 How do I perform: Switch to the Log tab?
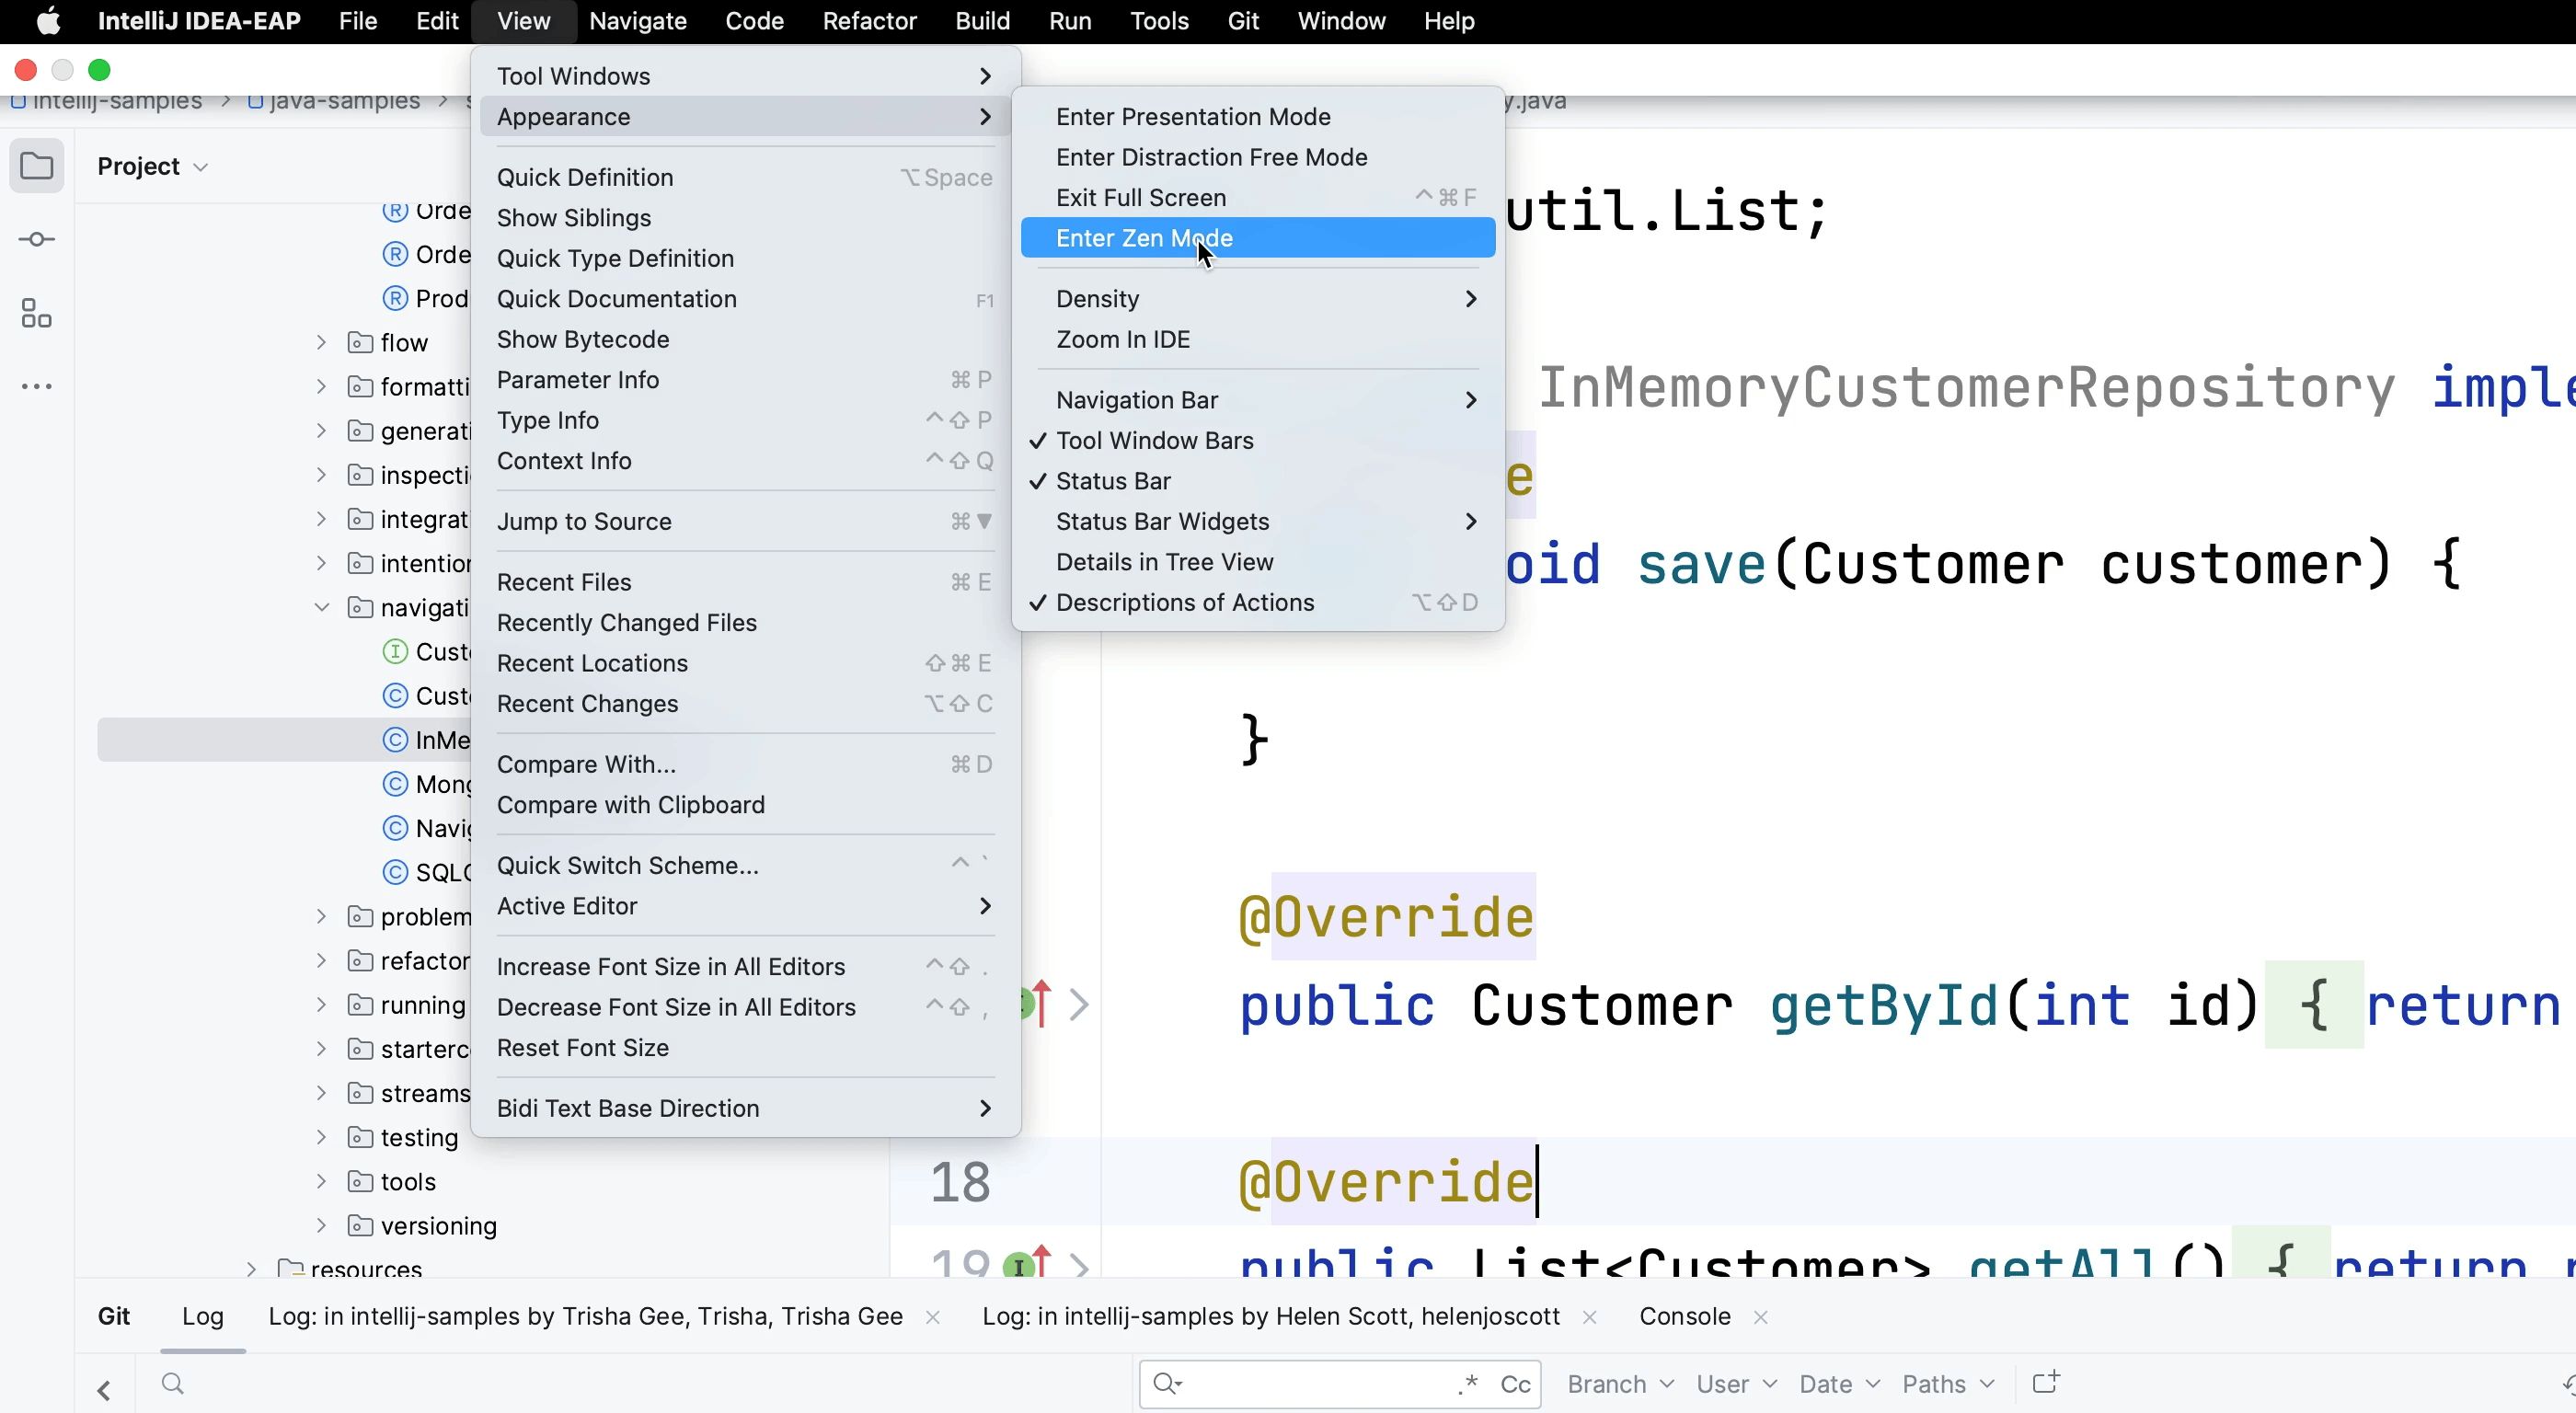coord(203,1317)
